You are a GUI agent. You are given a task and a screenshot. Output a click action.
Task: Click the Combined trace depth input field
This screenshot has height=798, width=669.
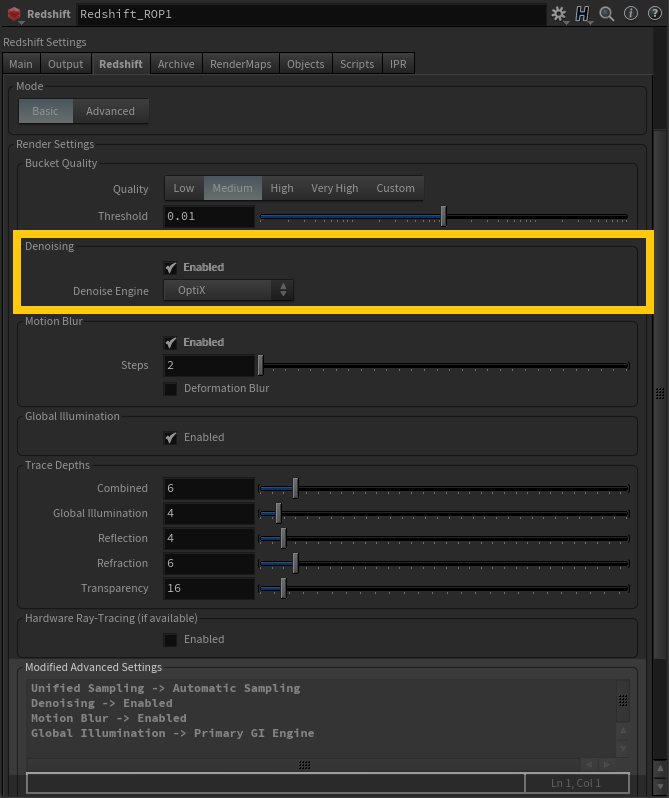tap(208, 488)
